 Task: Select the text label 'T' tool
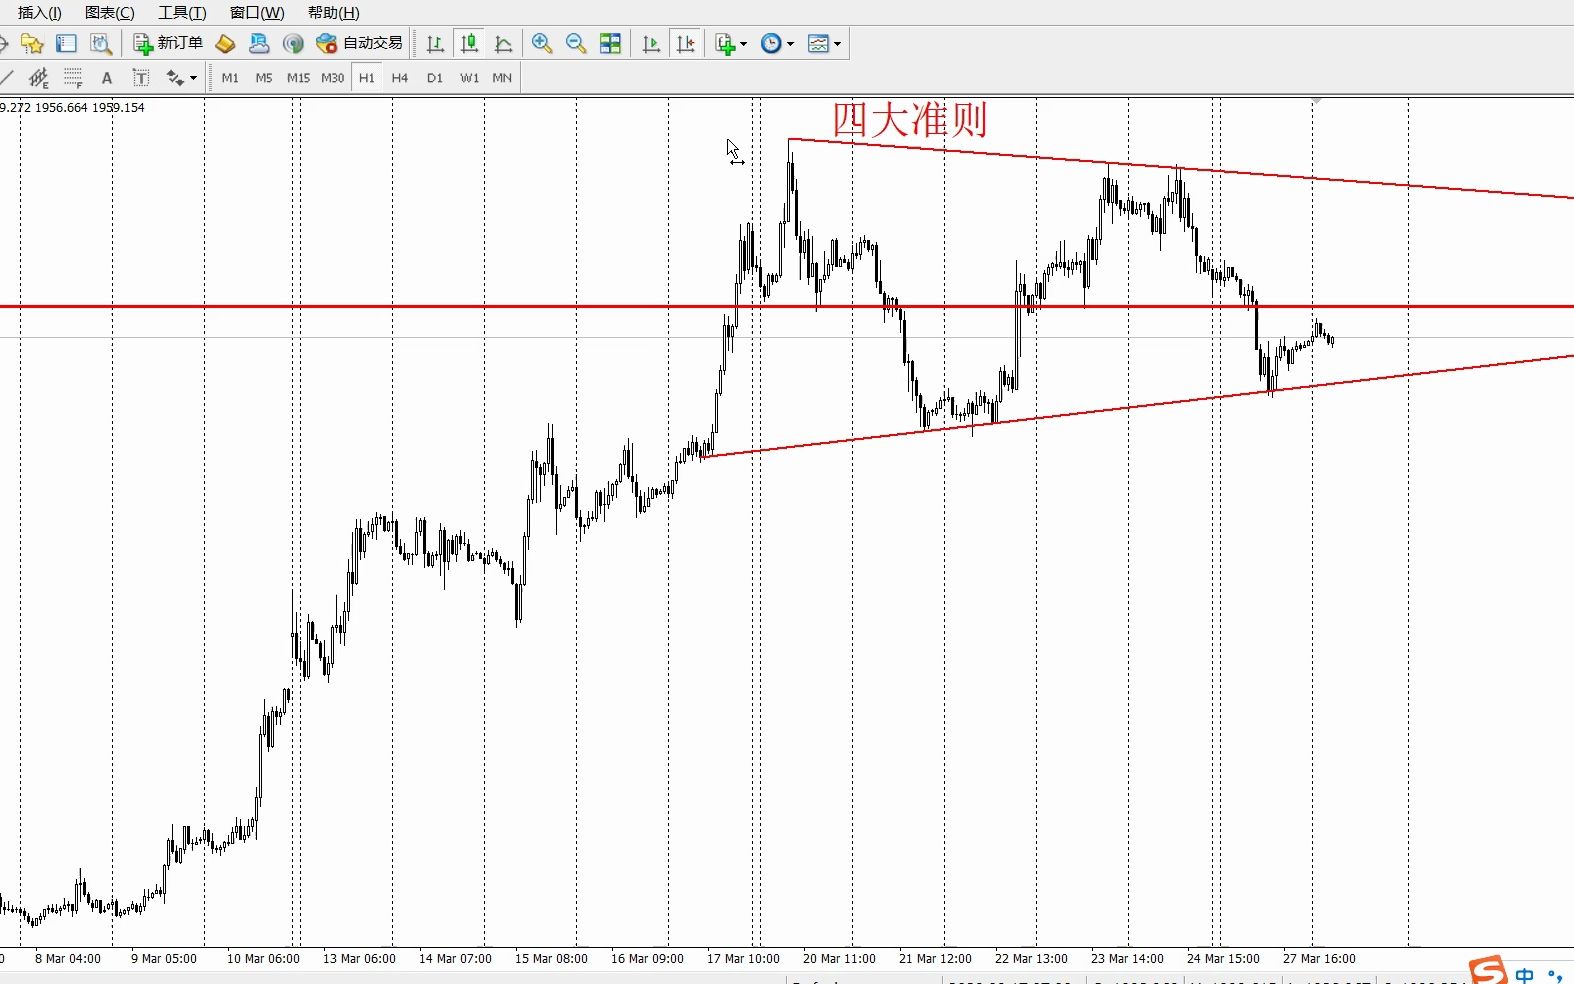(141, 78)
